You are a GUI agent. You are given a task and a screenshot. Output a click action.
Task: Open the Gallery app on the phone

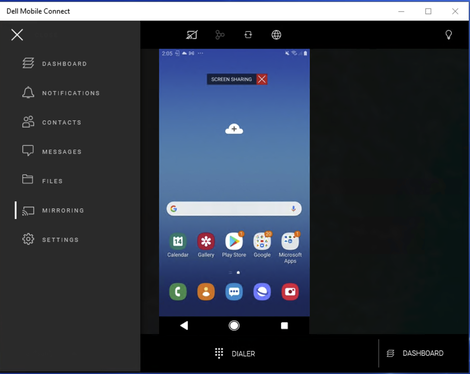coord(206,245)
